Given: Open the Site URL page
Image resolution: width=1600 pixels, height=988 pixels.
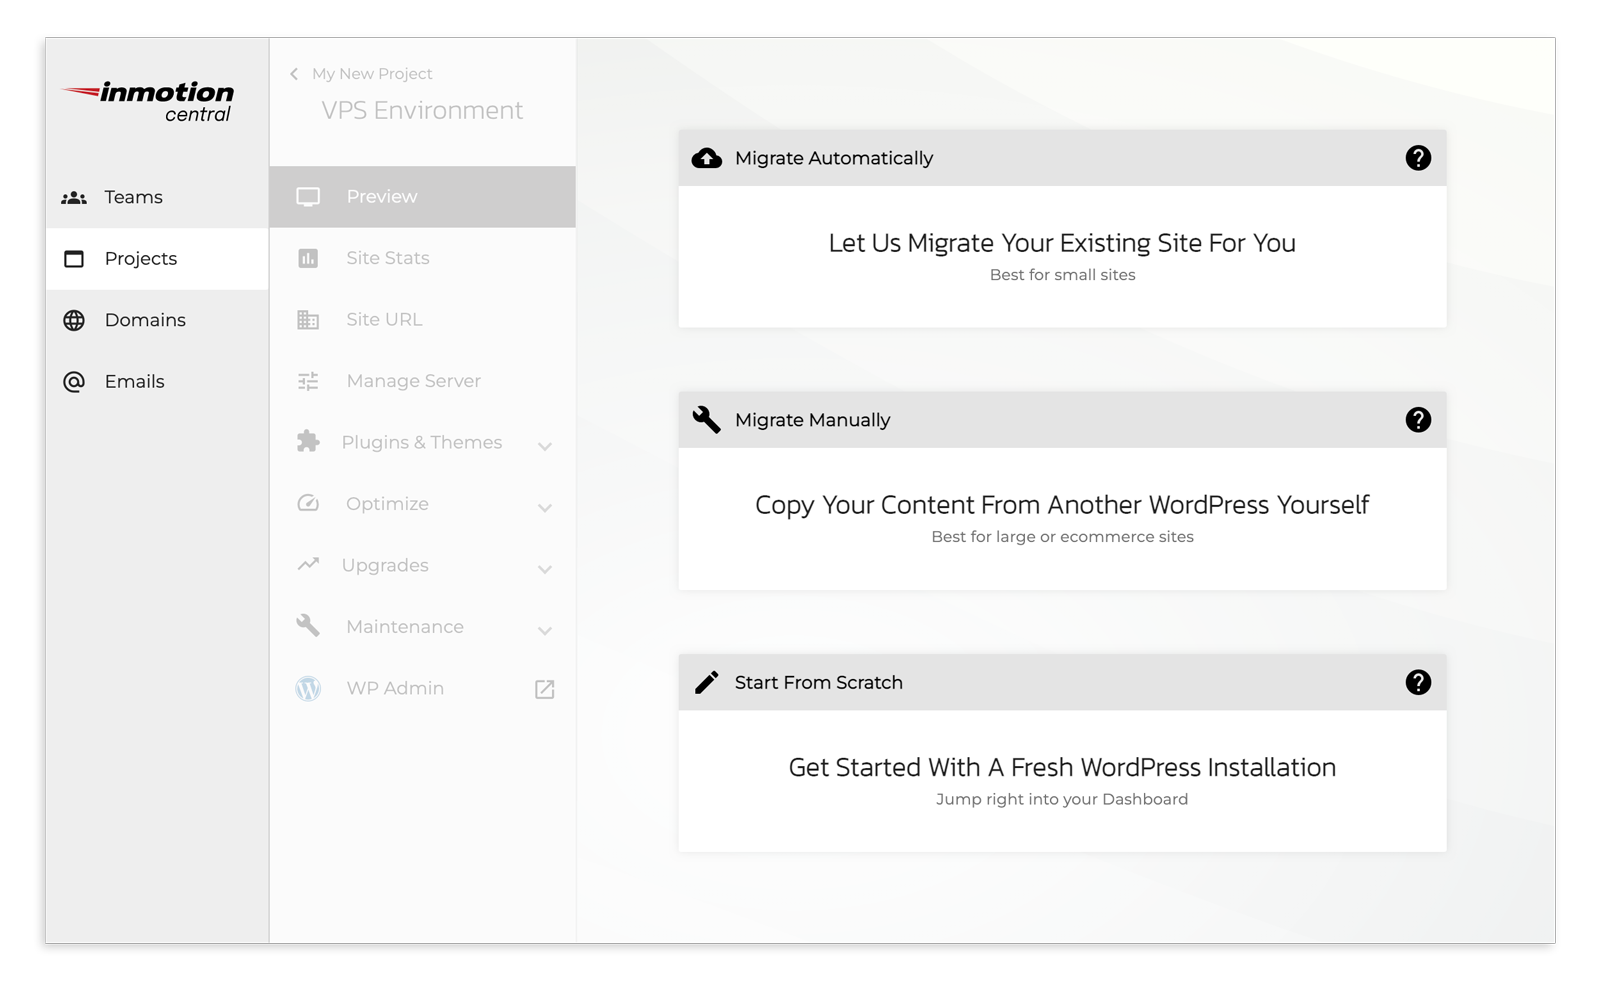Looking at the screenshot, I should 422,320.
